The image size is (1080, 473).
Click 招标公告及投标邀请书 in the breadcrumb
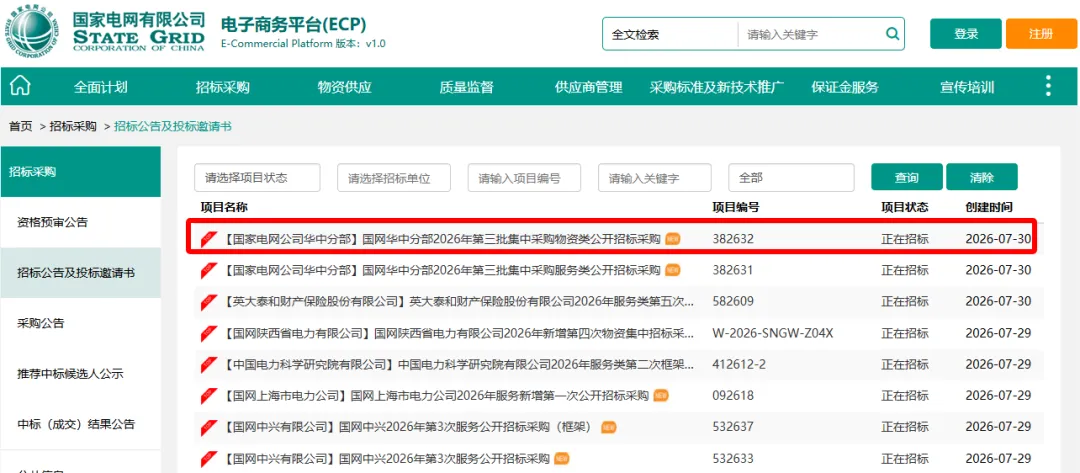[x=173, y=126]
